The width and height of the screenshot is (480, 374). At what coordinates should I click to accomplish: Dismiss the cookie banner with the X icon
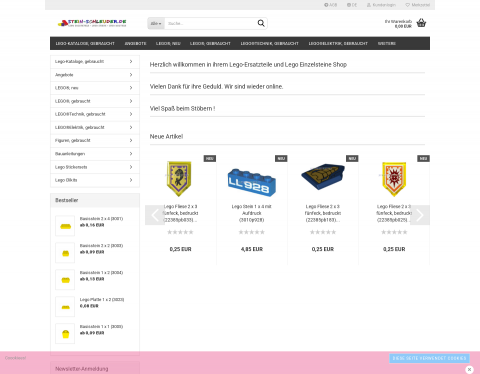469,369
